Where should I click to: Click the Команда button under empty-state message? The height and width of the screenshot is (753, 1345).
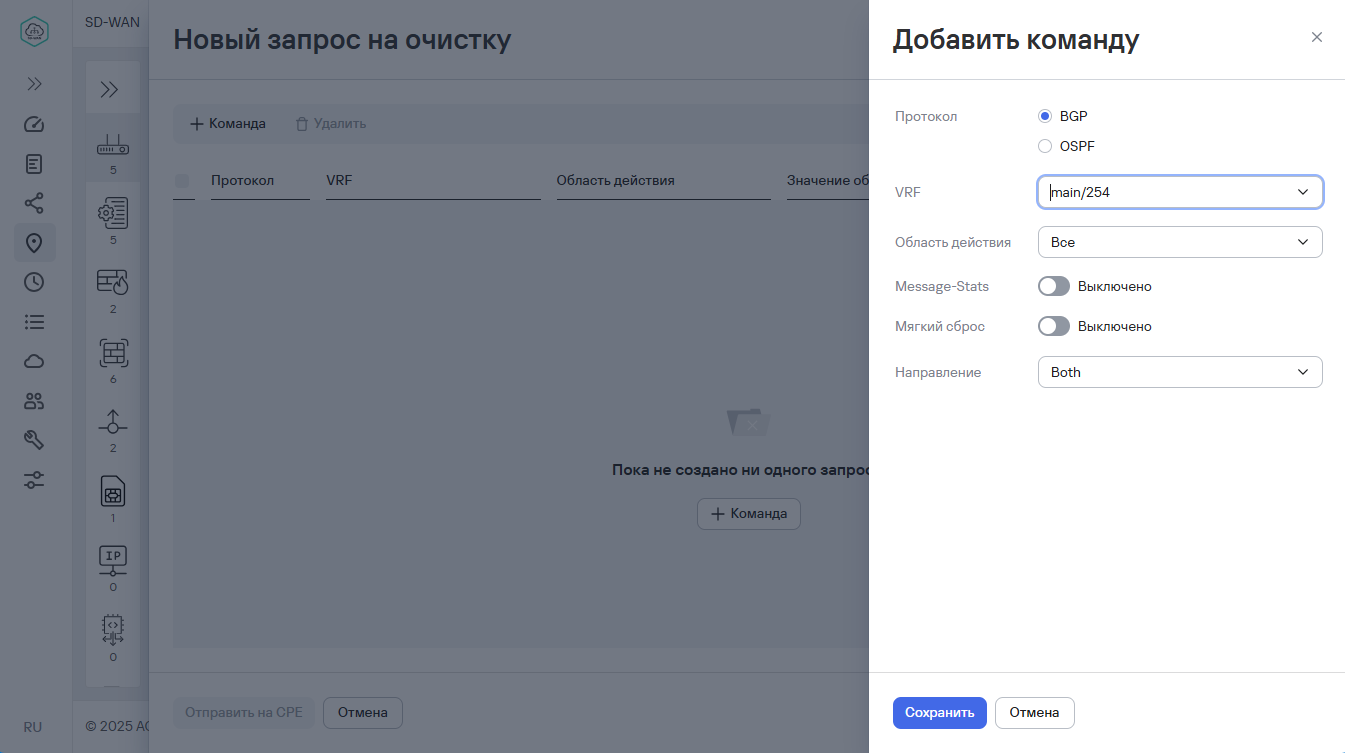pyautogui.click(x=749, y=514)
